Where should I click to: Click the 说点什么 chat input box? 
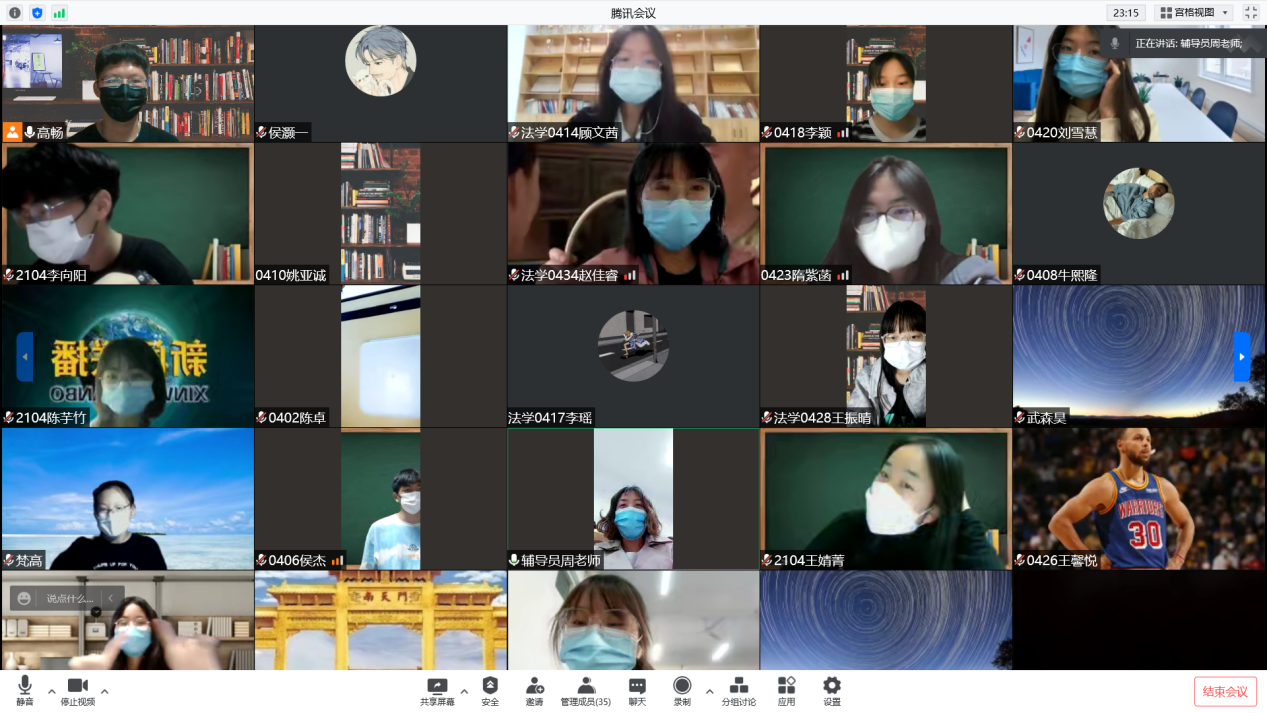70,598
